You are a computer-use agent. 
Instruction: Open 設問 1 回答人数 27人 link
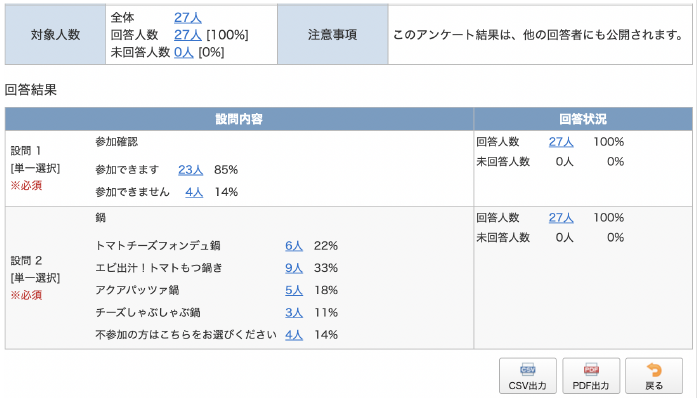561,142
